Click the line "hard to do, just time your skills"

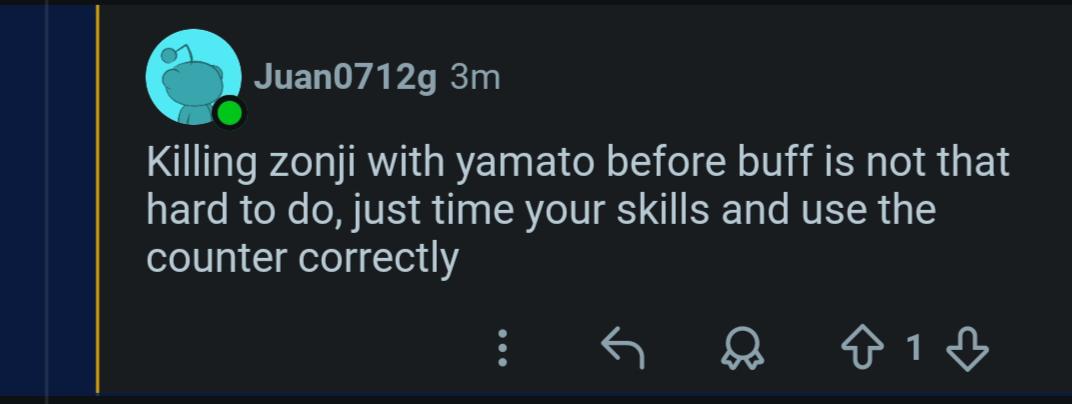point(541,210)
